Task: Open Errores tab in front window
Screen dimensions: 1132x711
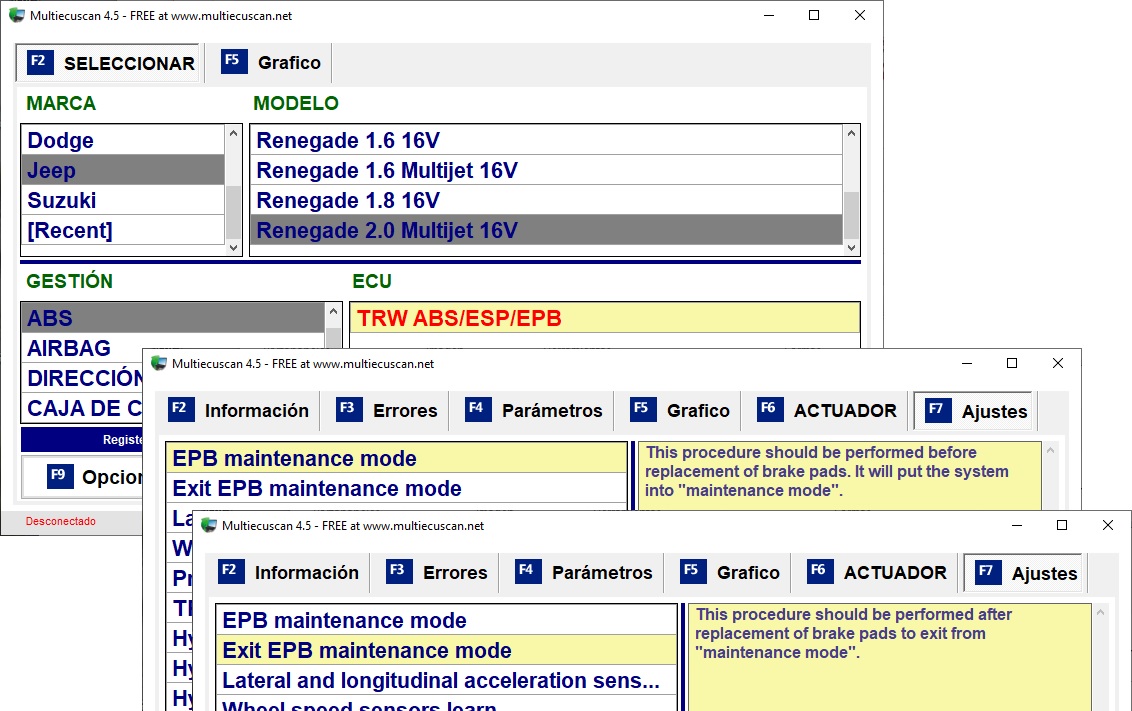Action: (x=437, y=572)
